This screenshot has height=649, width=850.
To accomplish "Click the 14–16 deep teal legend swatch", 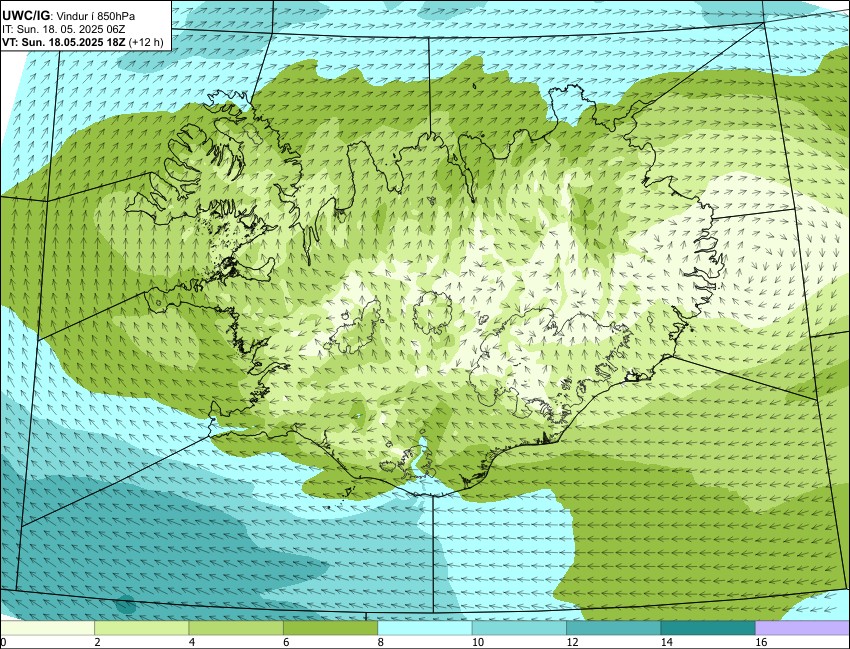I will [x=707, y=628].
